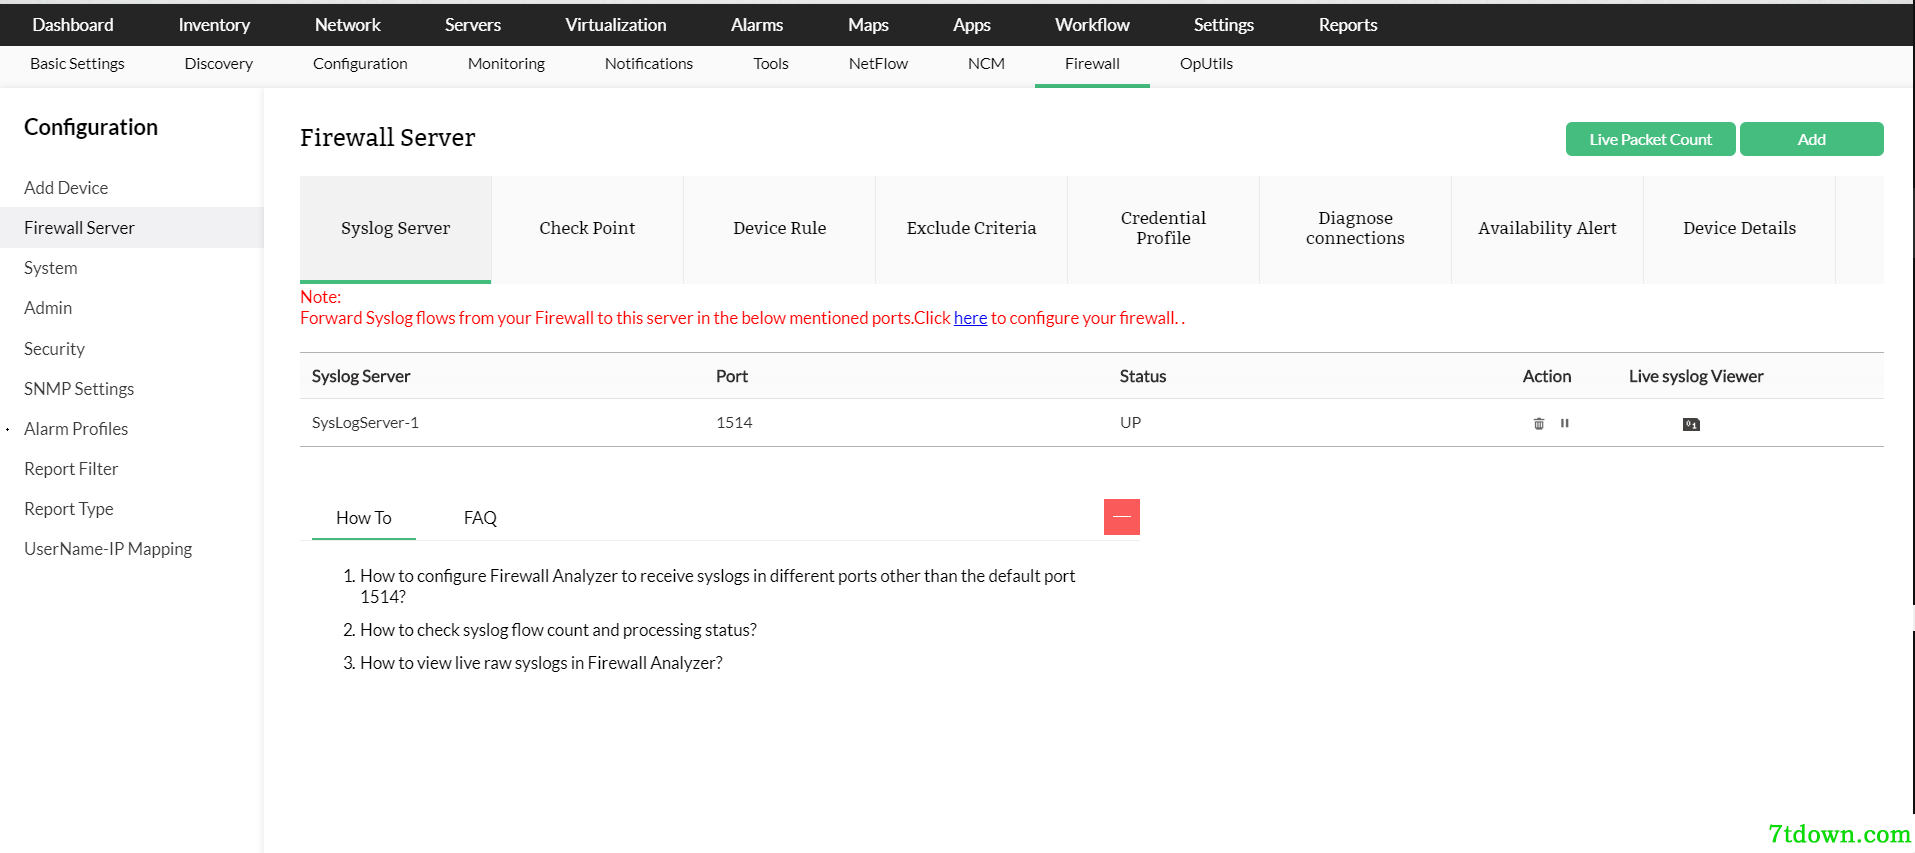Open the Monitoring sub-tab

(506, 64)
